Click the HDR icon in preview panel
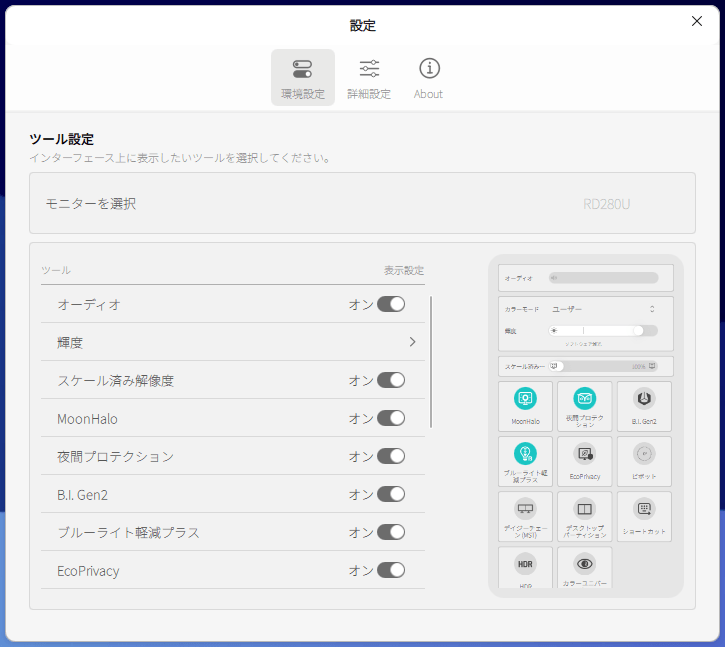The width and height of the screenshot is (725, 647). [x=525, y=563]
